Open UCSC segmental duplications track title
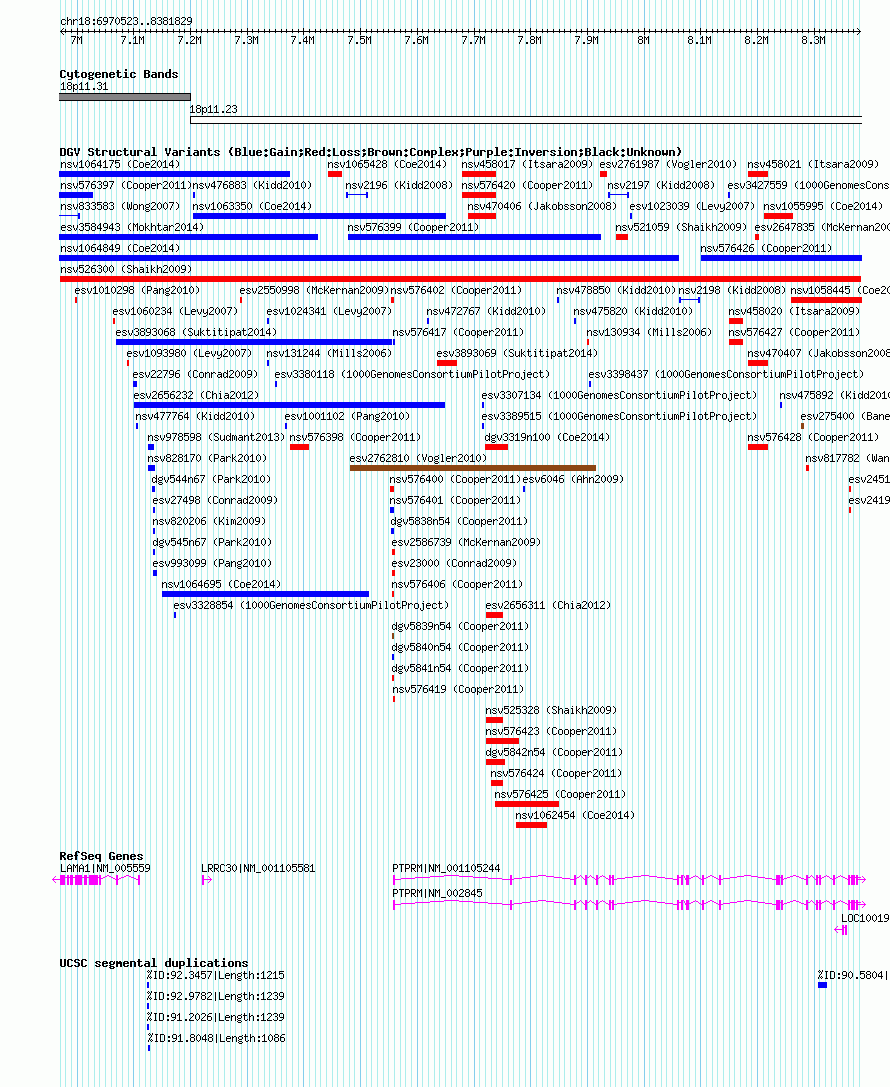This screenshot has width=890, height=1087. pos(154,963)
